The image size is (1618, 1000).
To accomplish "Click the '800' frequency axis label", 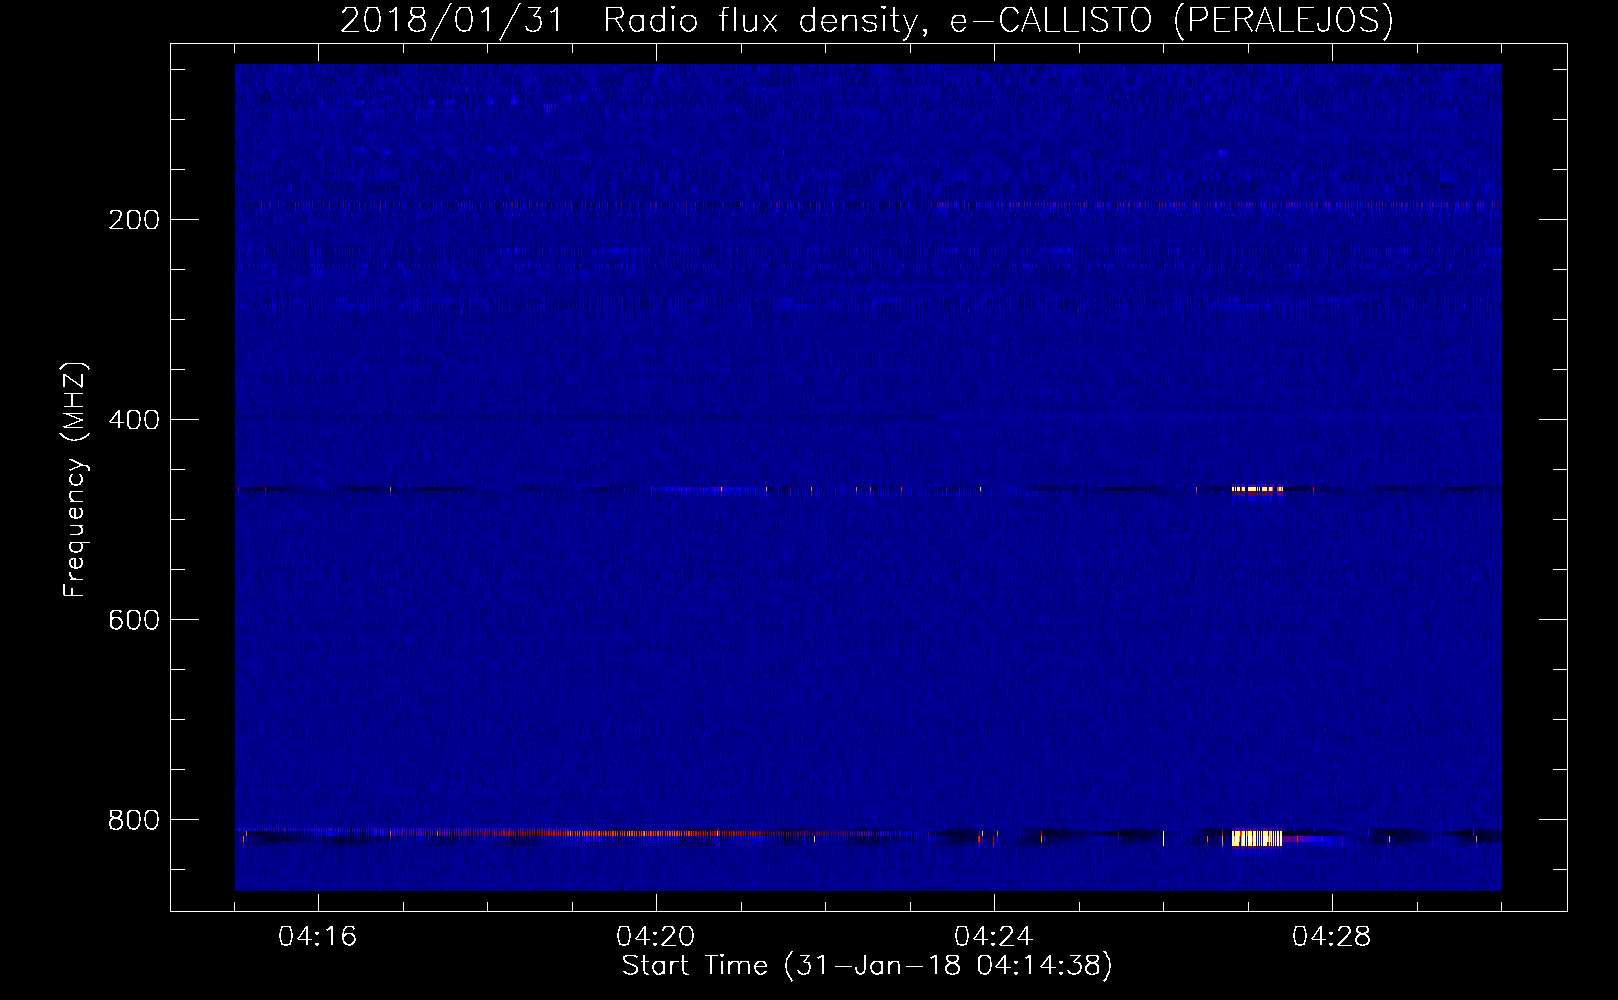I will coord(134,820).
